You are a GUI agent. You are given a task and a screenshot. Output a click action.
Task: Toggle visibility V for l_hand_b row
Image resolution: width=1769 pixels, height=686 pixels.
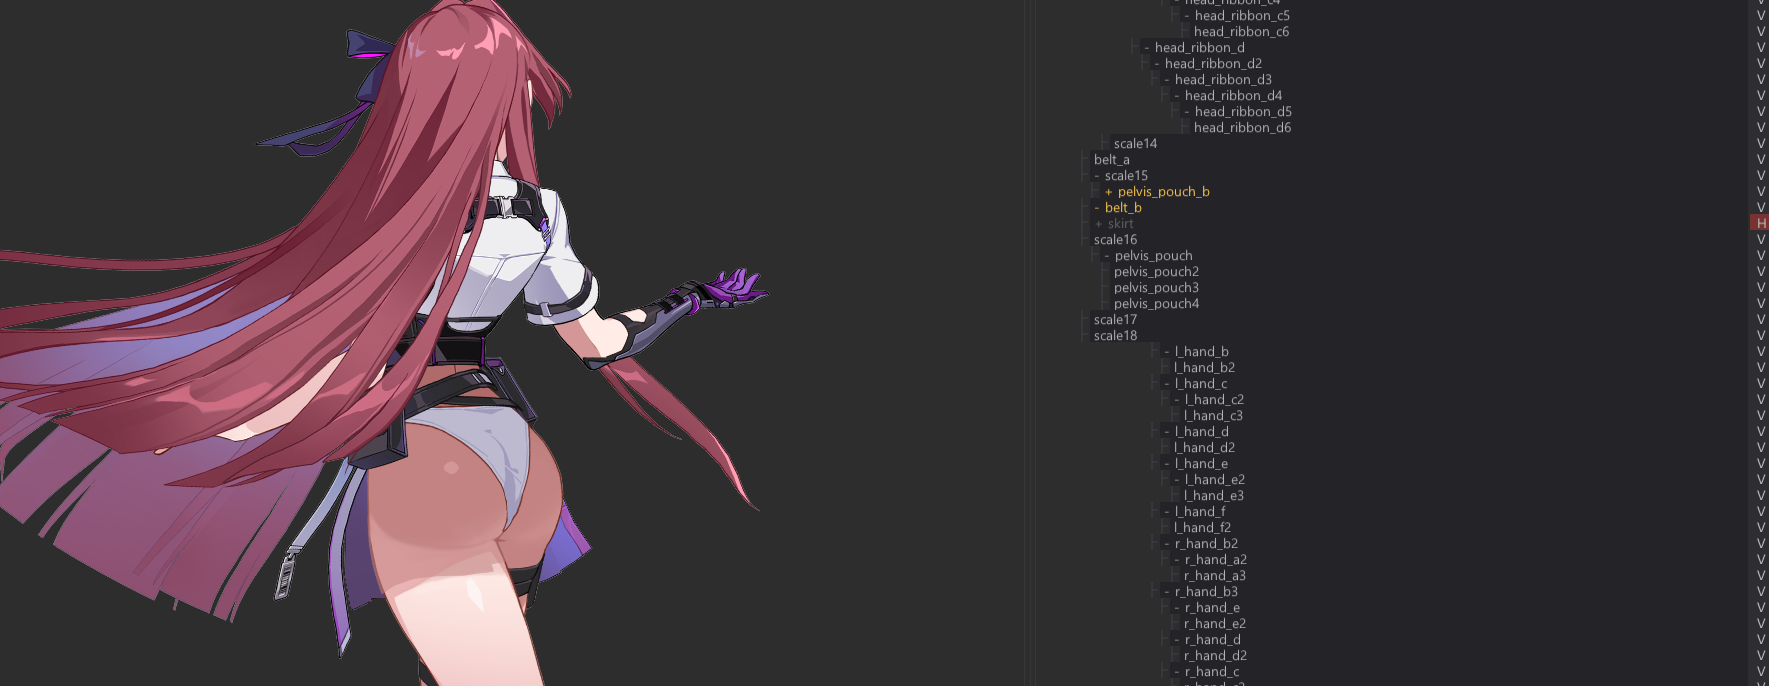[1761, 351]
